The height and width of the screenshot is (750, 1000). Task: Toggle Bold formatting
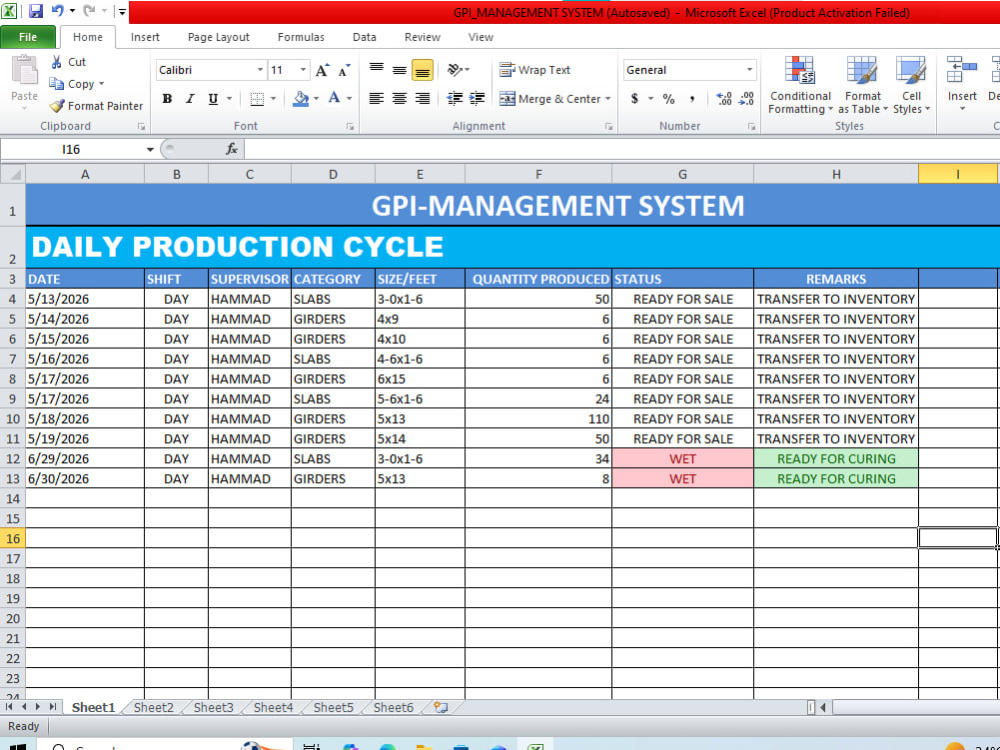point(167,99)
